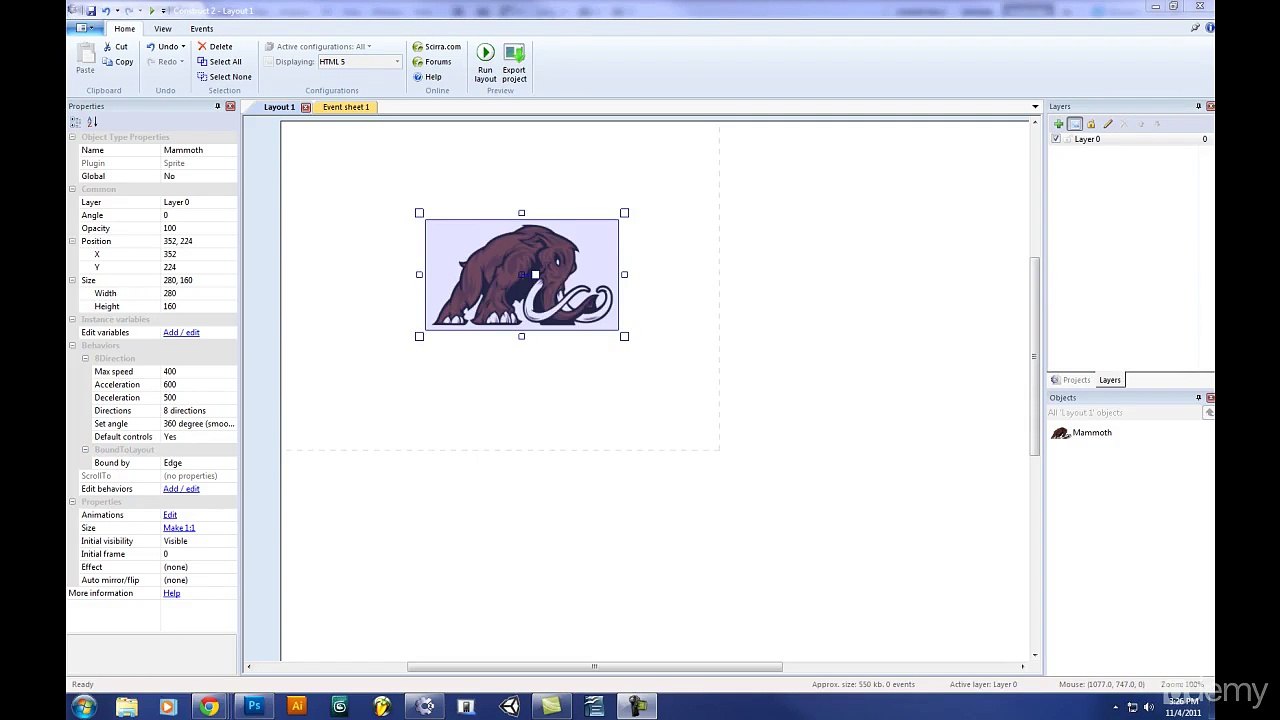The height and width of the screenshot is (720, 1280).
Task: Toggle the layer view mode icon
Action: [1075, 124]
